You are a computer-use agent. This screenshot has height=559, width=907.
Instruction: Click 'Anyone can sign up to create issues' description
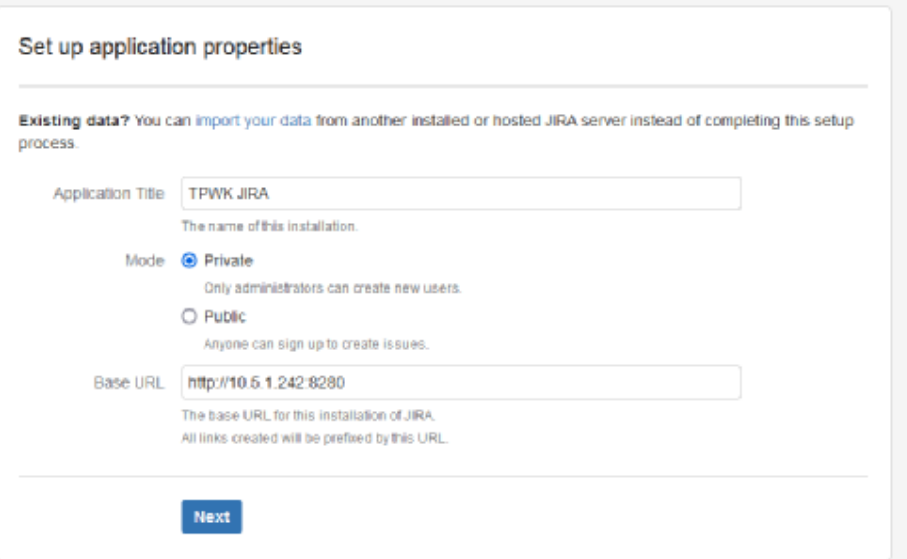pos(316,345)
